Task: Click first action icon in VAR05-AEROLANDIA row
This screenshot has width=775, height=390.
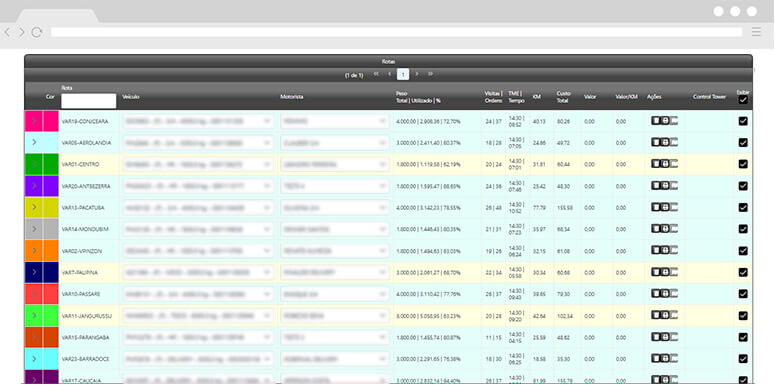Action: click(655, 142)
